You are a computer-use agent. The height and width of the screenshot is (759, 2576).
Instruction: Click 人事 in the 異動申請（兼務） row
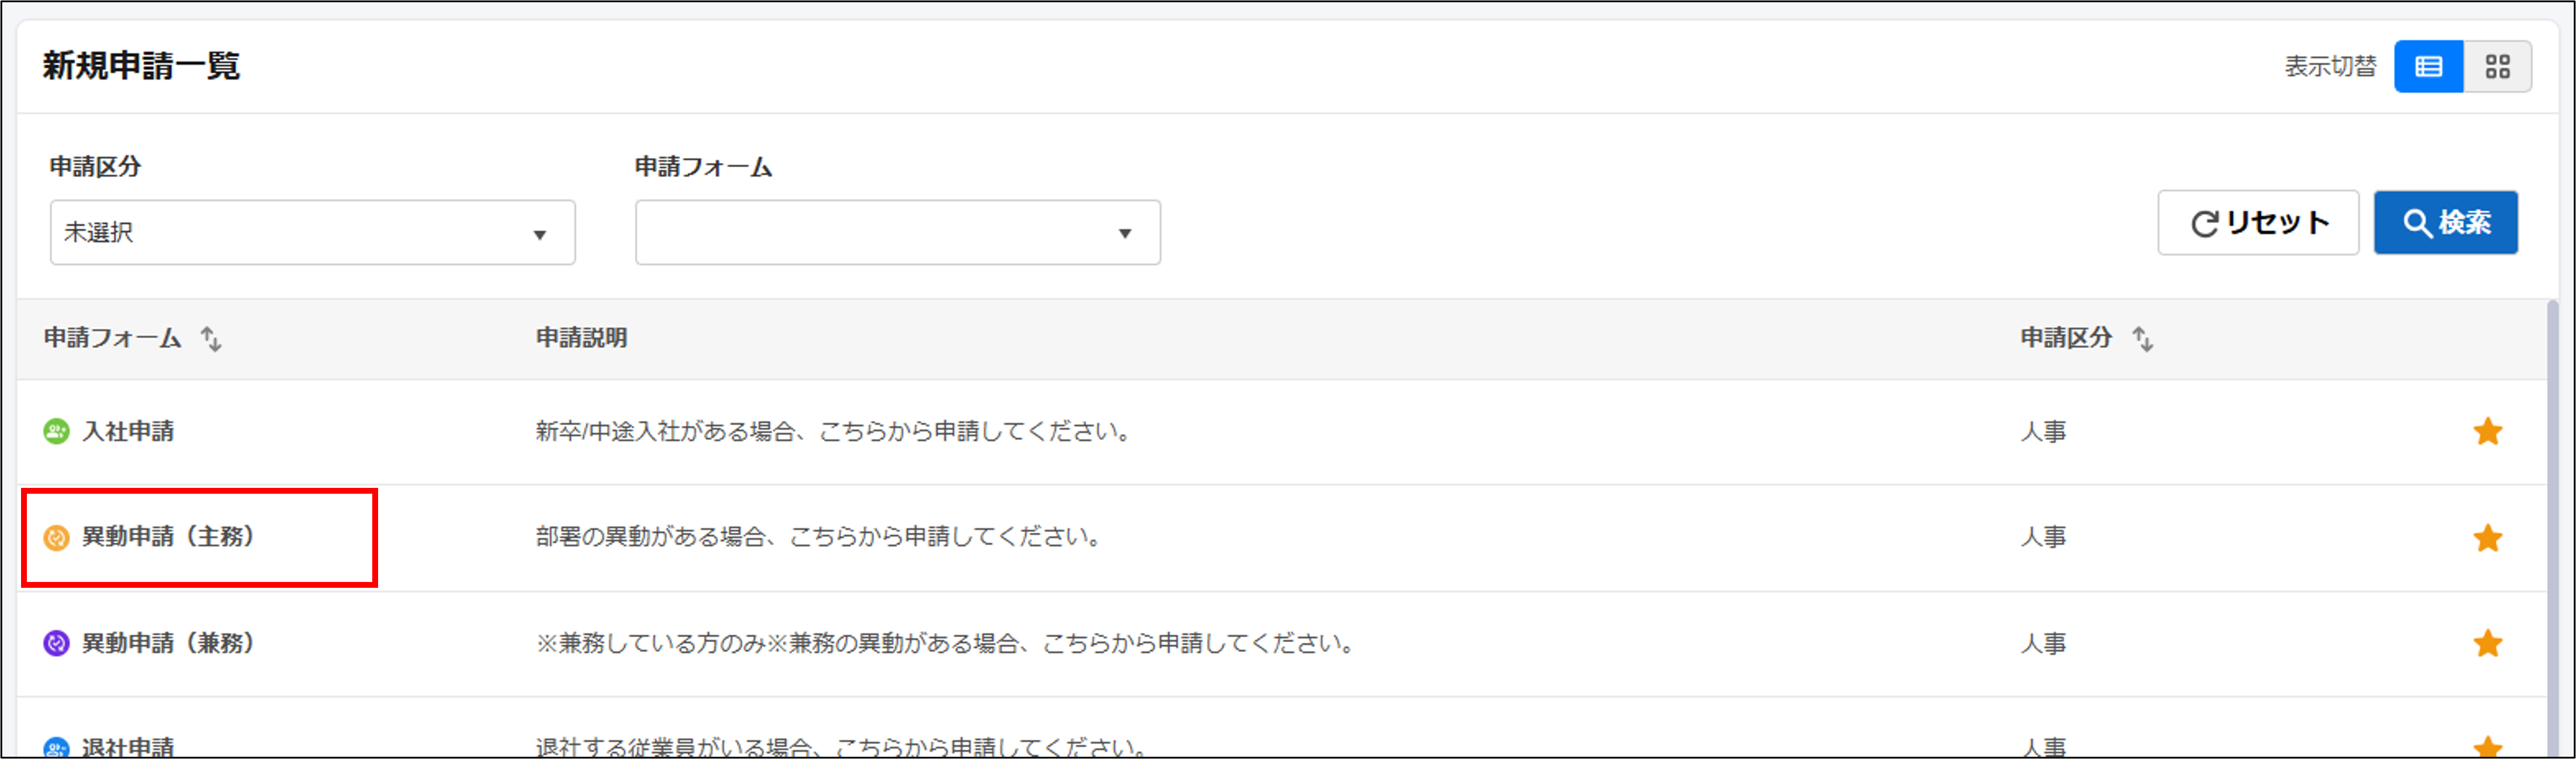tap(2043, 643)
